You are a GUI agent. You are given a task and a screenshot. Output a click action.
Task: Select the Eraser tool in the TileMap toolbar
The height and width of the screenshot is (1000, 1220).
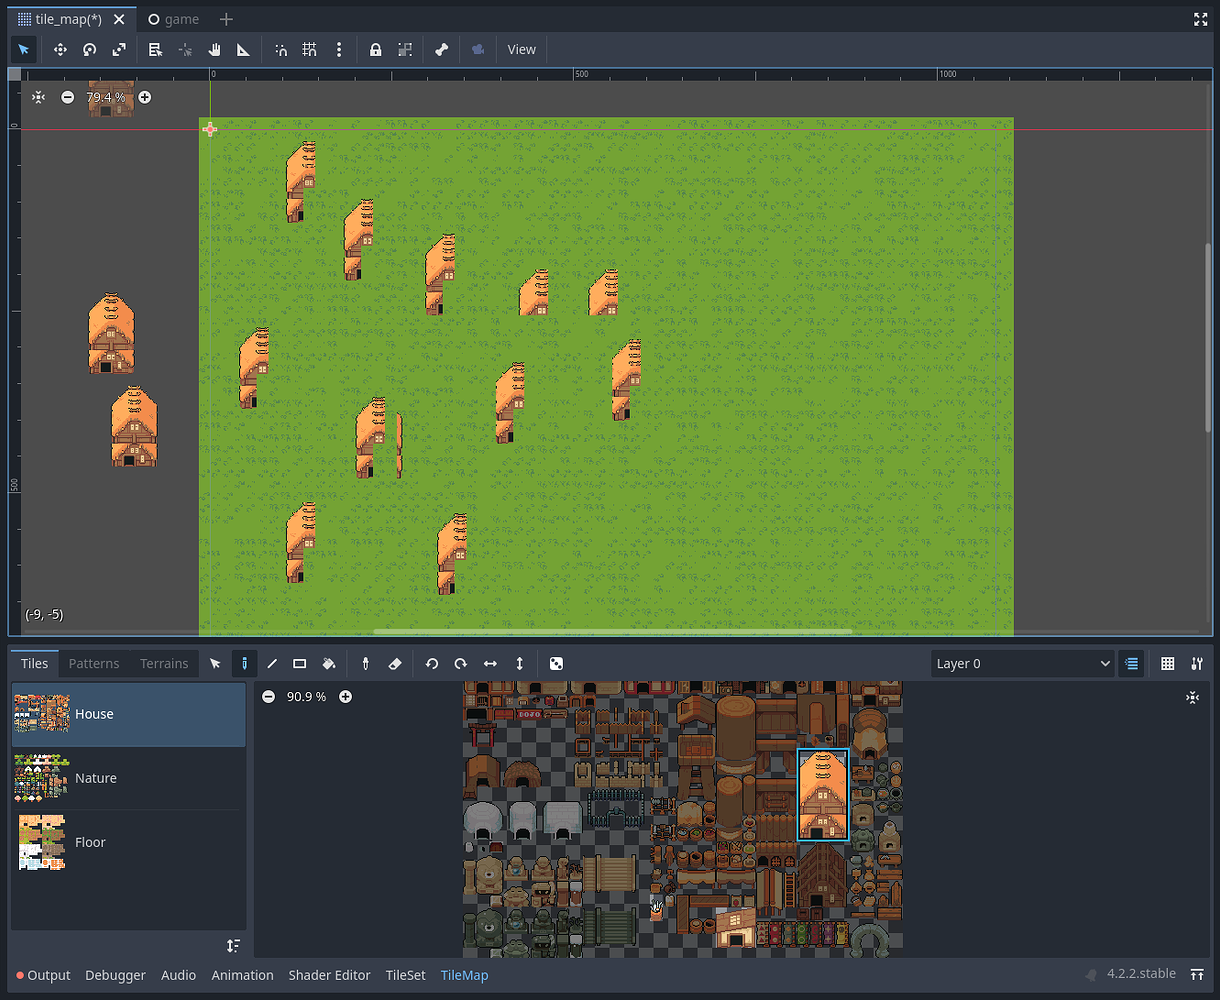point(395,663)
